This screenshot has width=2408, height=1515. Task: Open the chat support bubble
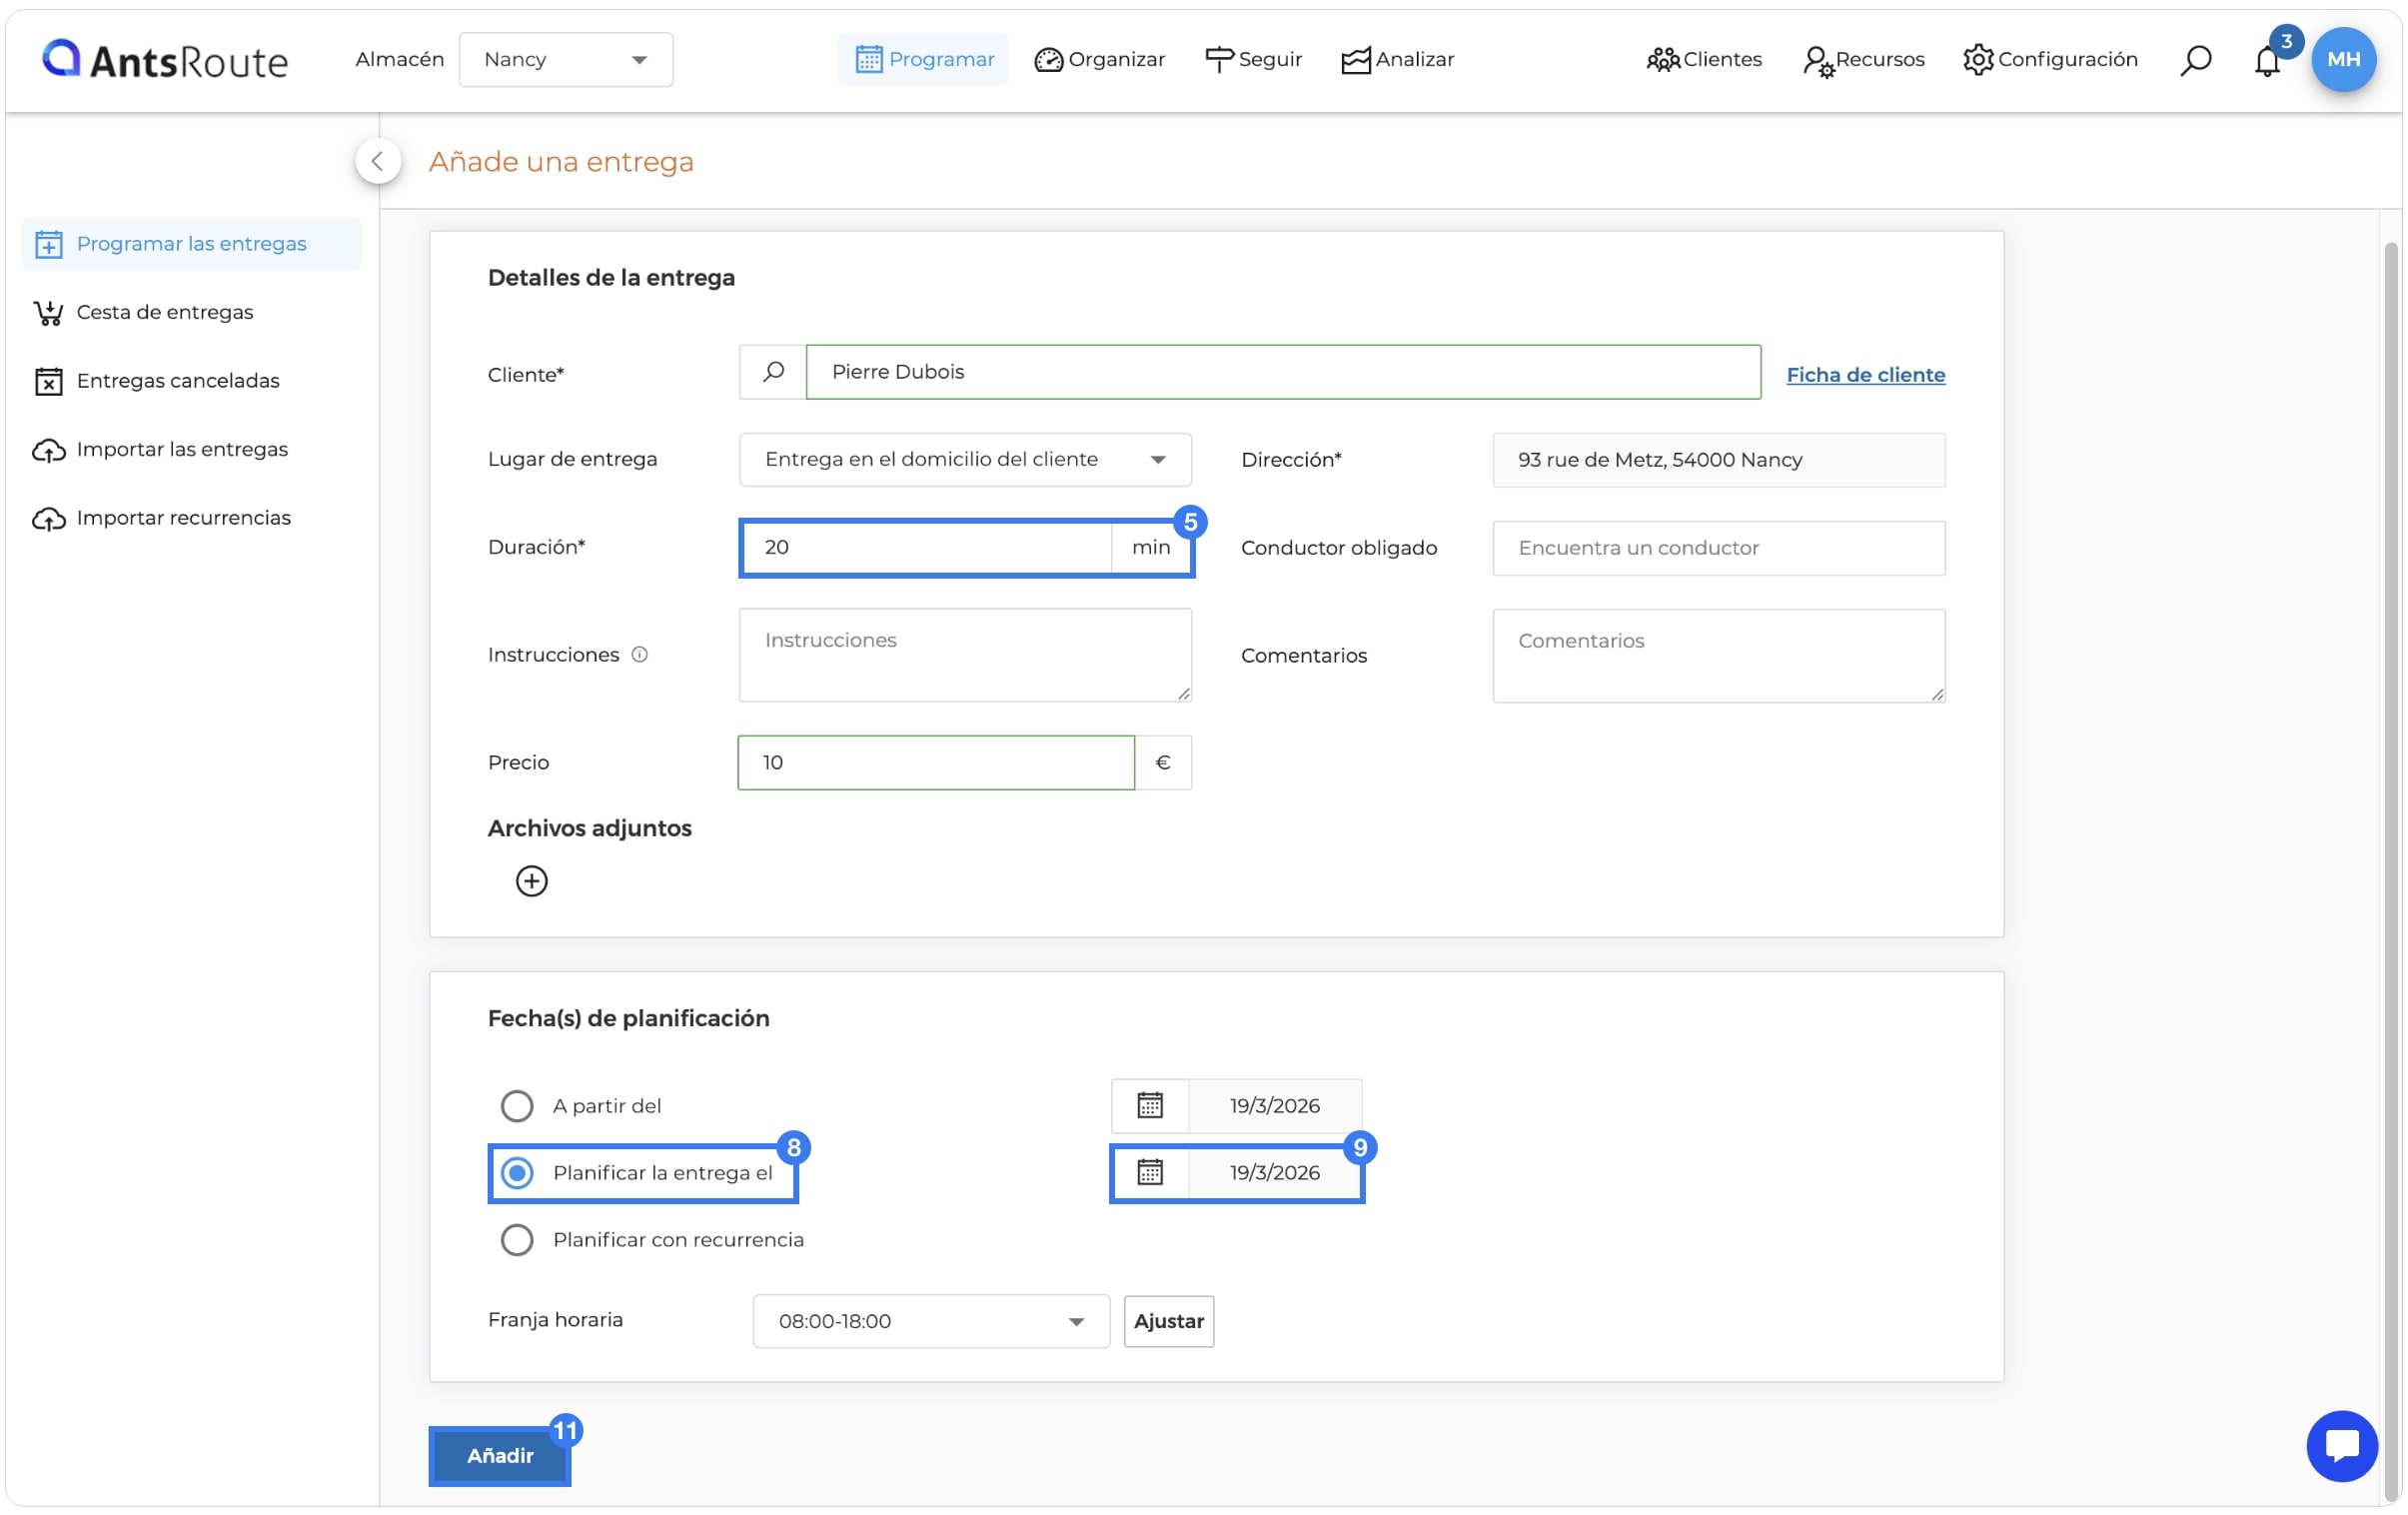2341,1446
